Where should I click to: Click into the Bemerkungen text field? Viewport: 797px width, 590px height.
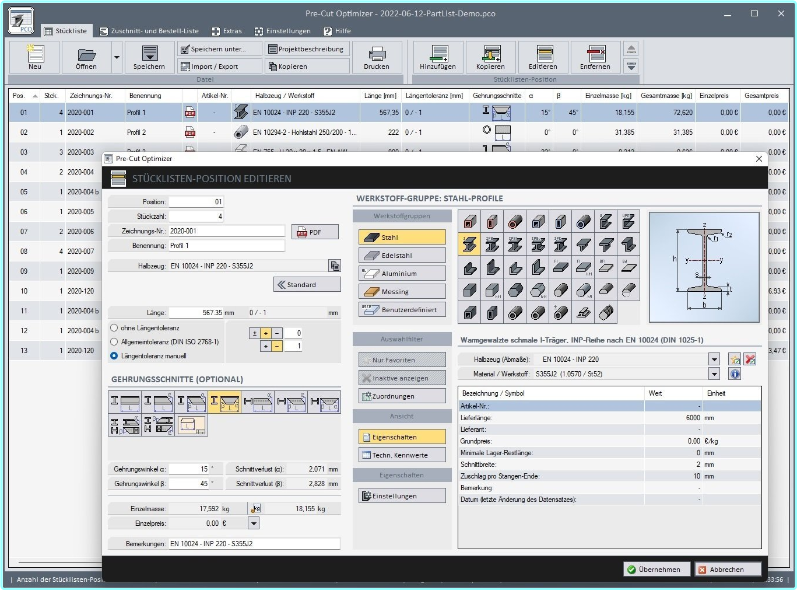click(254, 544)
